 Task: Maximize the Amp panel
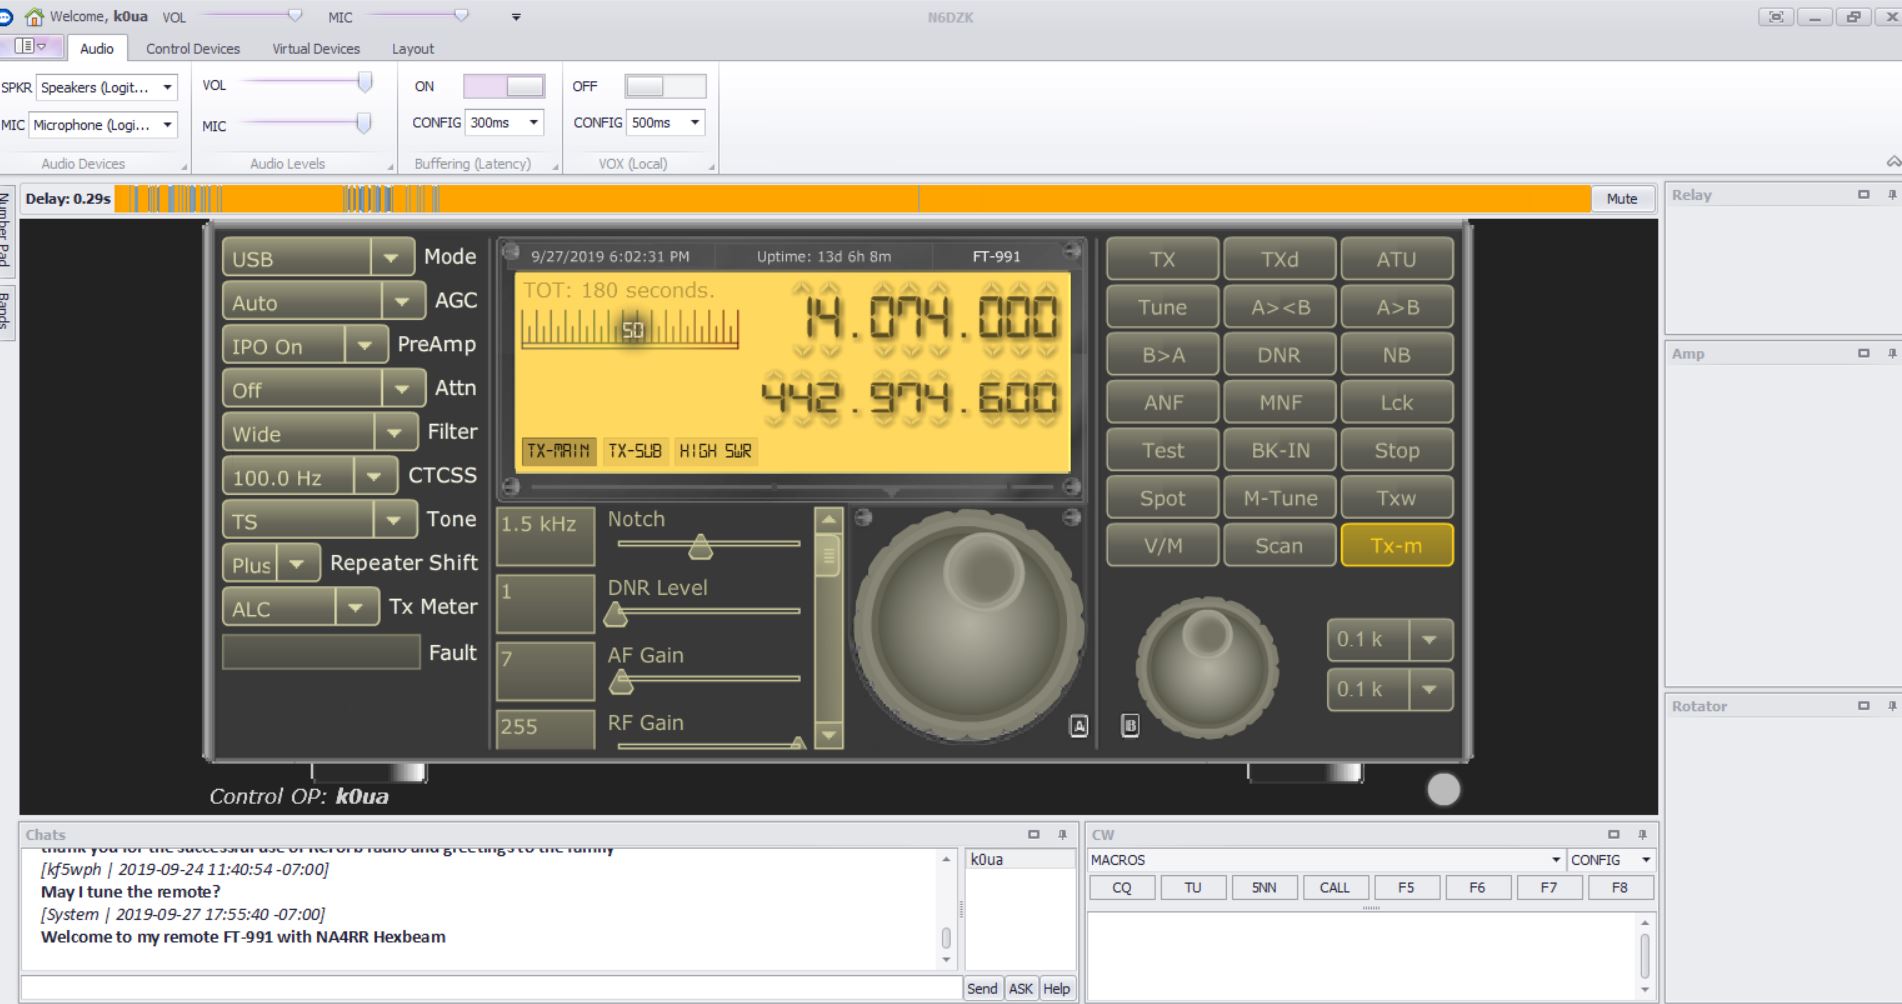click(x=1863, y=353)
